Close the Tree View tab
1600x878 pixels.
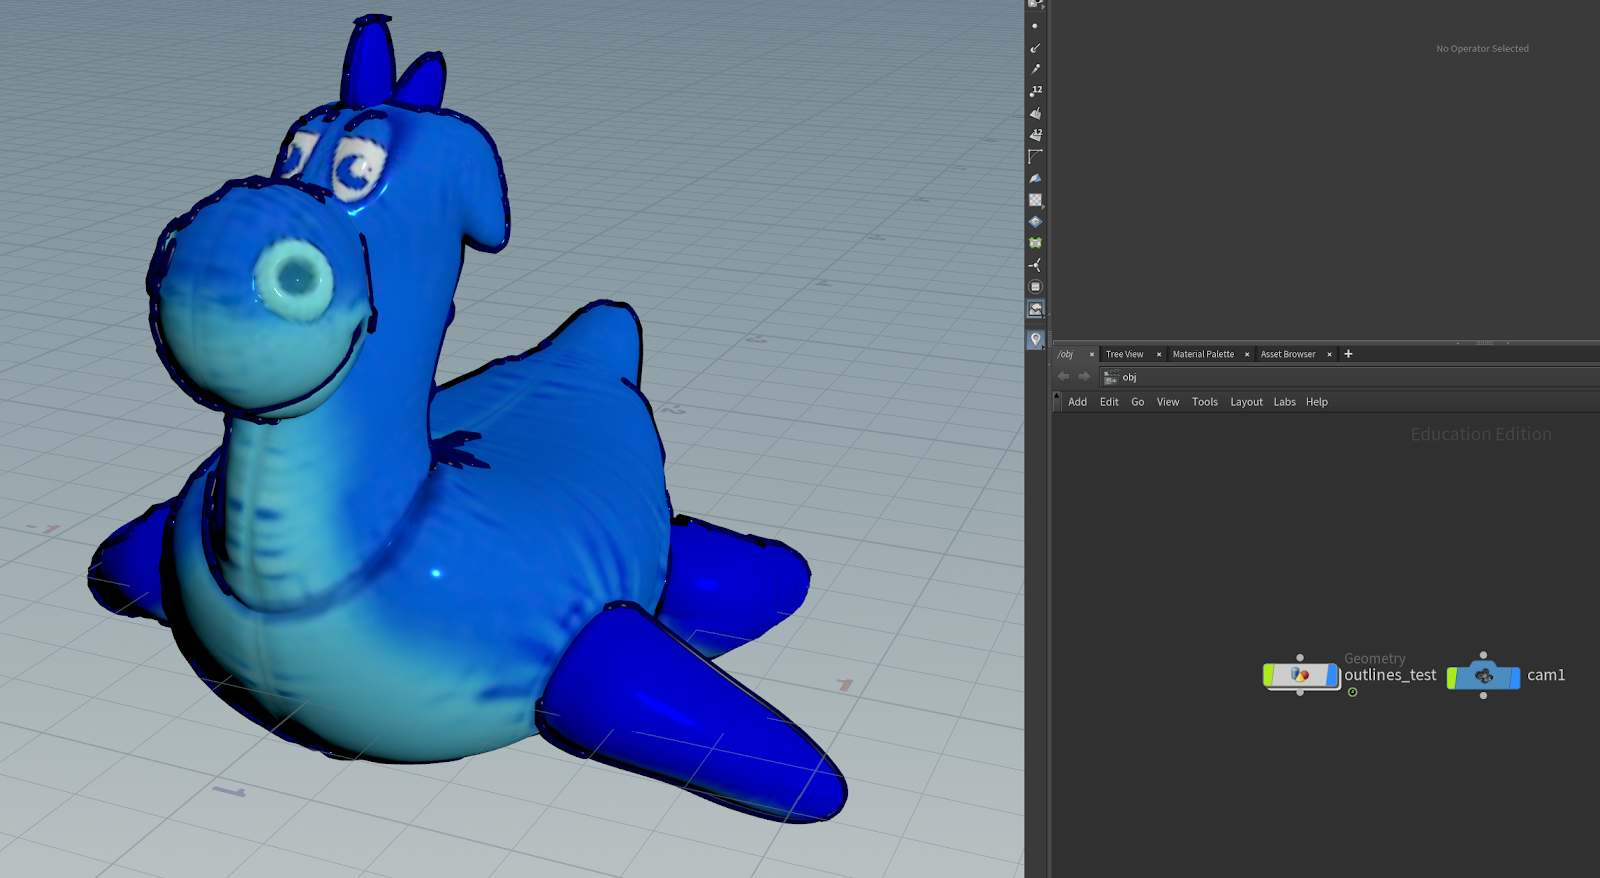[1159, 354]
